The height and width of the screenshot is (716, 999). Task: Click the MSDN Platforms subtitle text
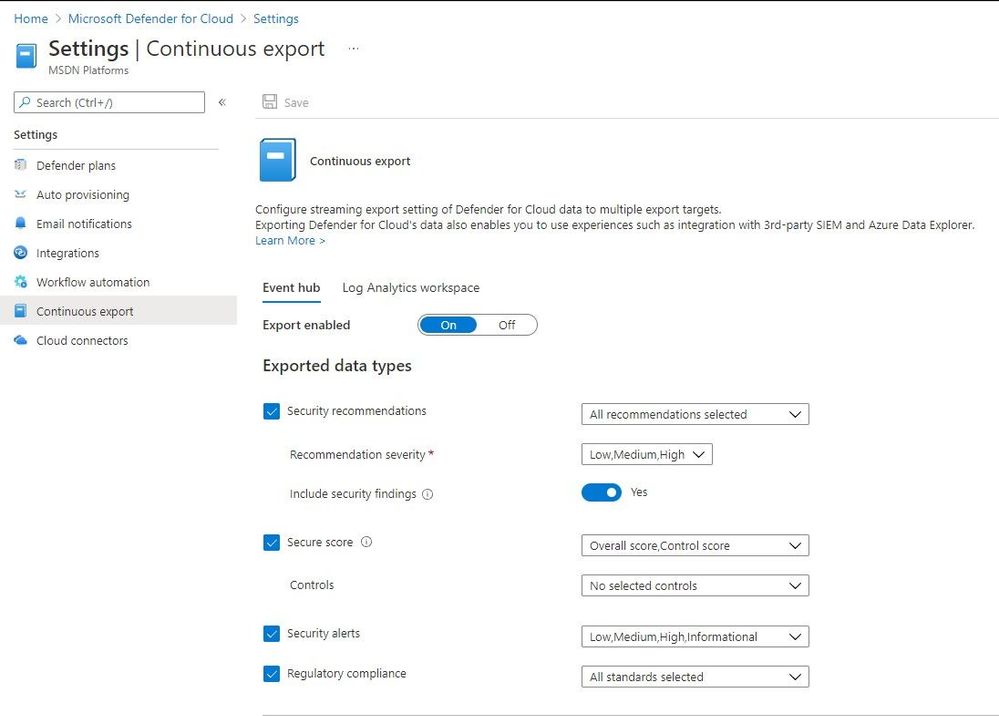(x=89, y=70)
